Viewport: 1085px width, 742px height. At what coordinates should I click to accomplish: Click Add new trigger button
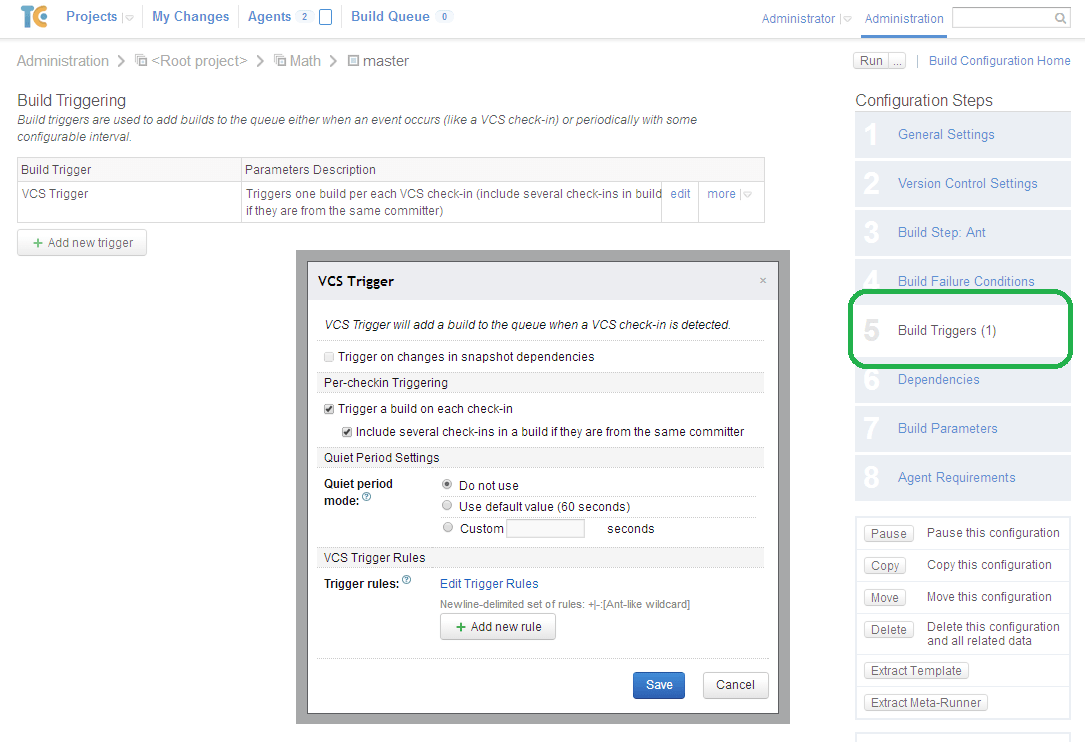82,243
